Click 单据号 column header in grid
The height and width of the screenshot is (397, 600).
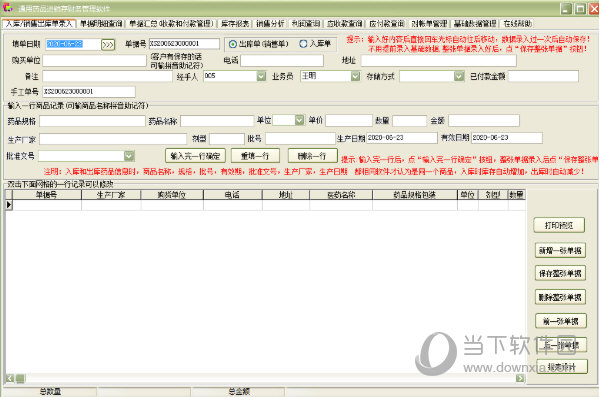(47, 195)
